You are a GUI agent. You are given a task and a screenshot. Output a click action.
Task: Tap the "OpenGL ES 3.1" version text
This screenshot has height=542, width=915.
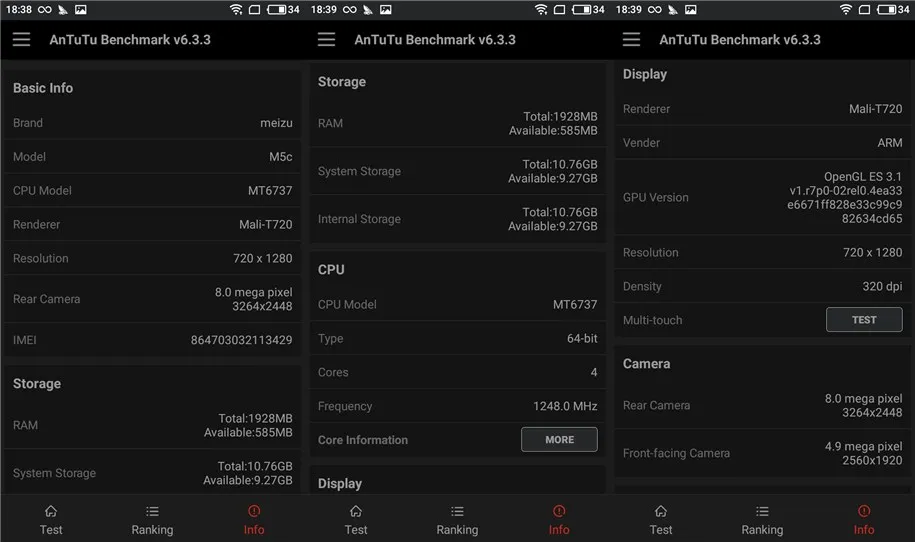tap(862, 177)
